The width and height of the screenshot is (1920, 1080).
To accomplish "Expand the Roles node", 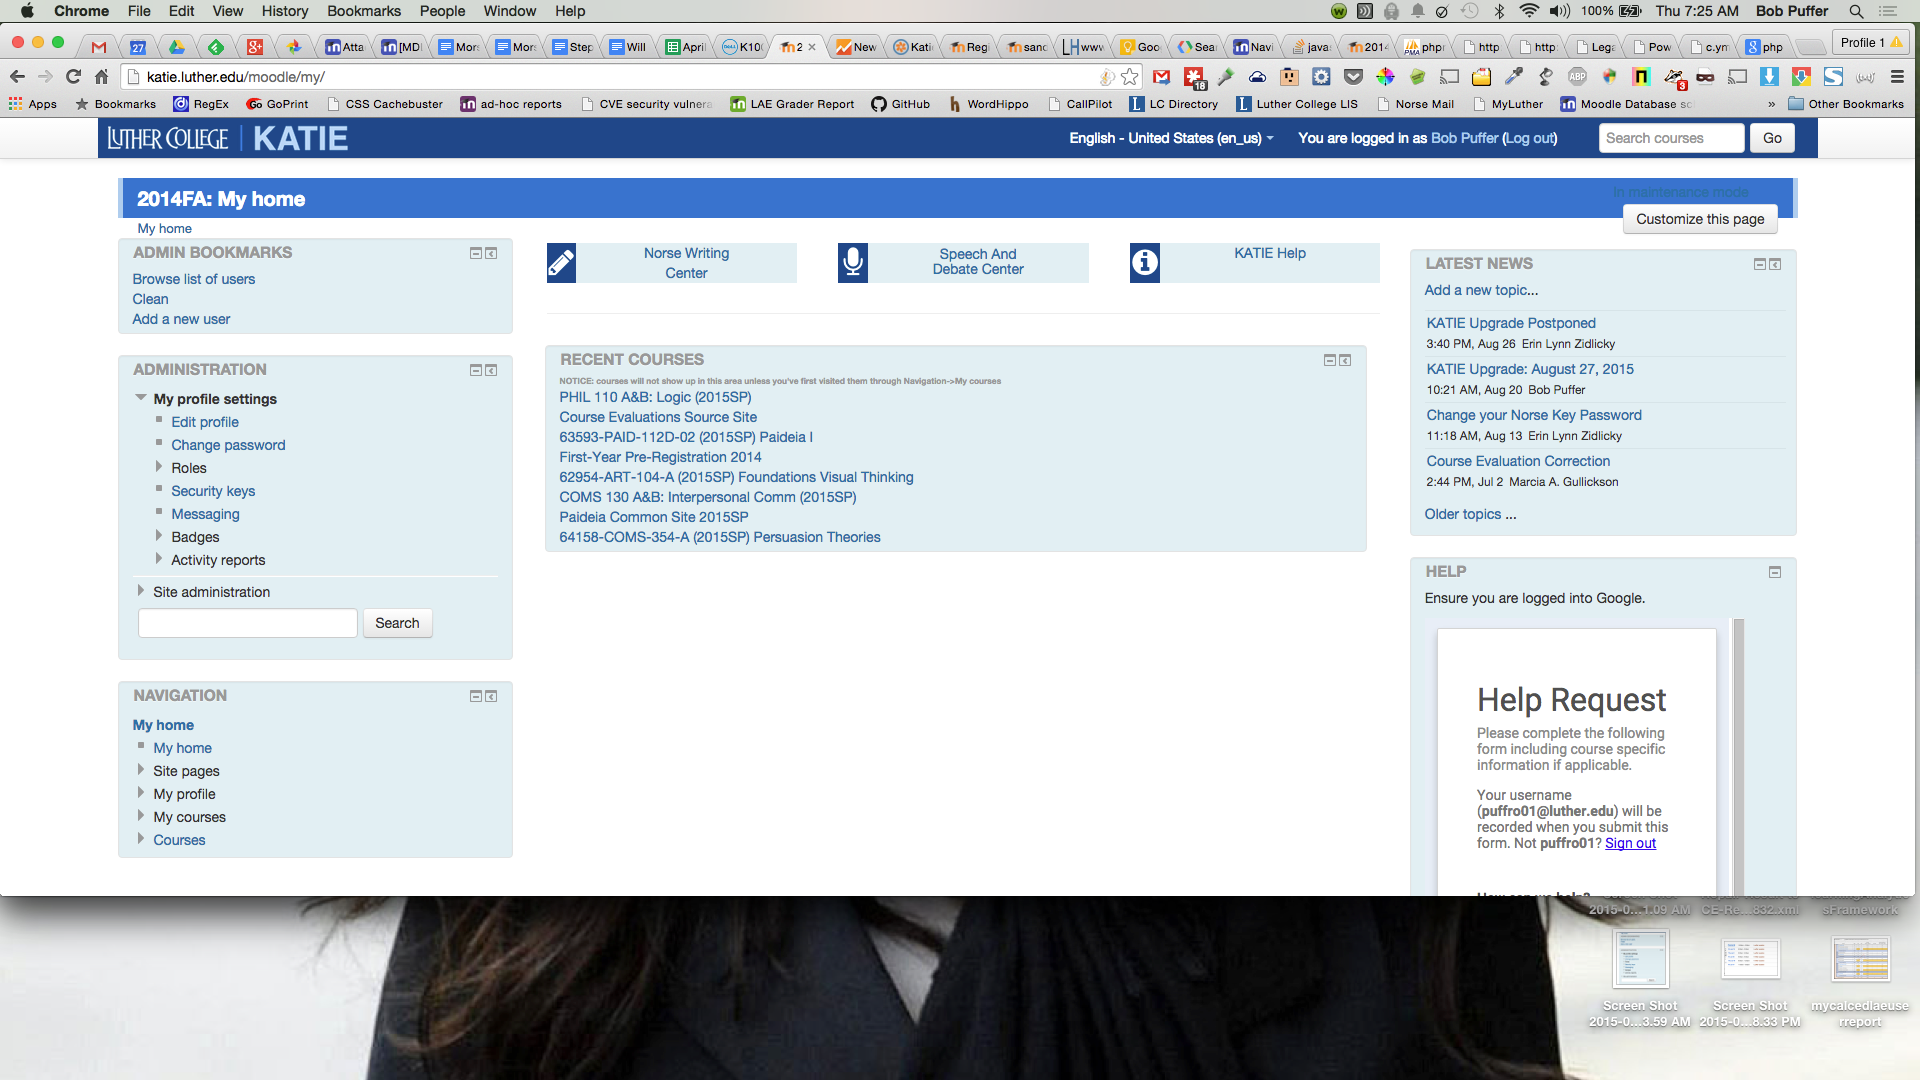I will click(x=158, y=467).
